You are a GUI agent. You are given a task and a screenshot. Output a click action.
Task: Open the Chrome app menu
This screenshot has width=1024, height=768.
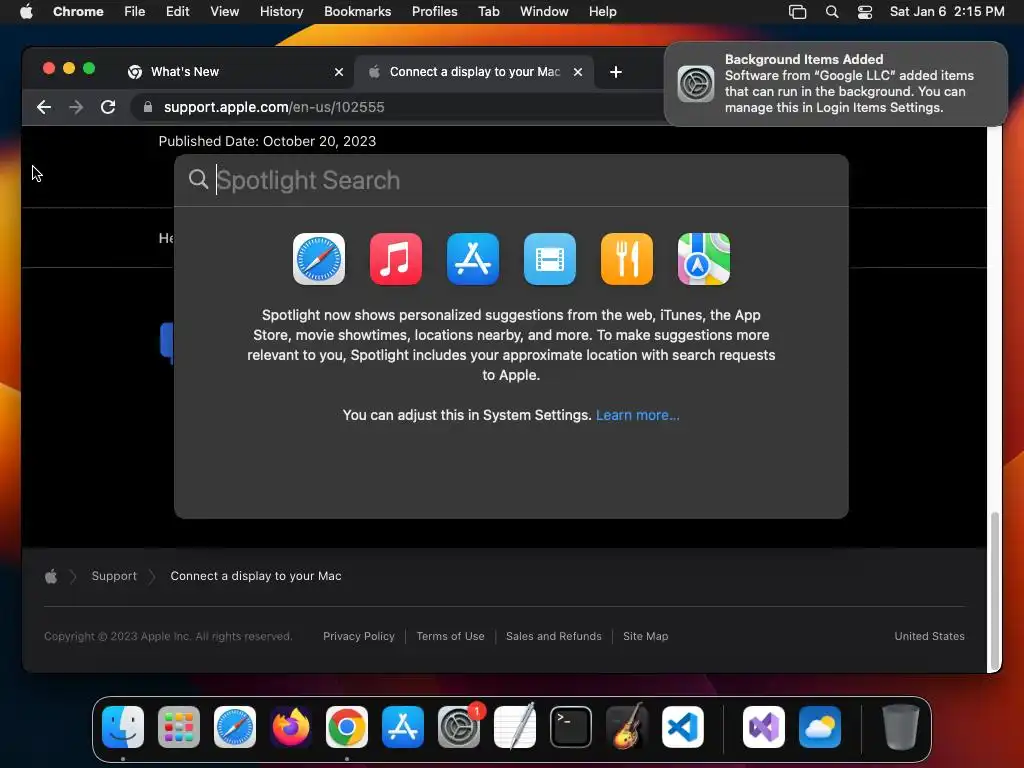click(78, 11)
